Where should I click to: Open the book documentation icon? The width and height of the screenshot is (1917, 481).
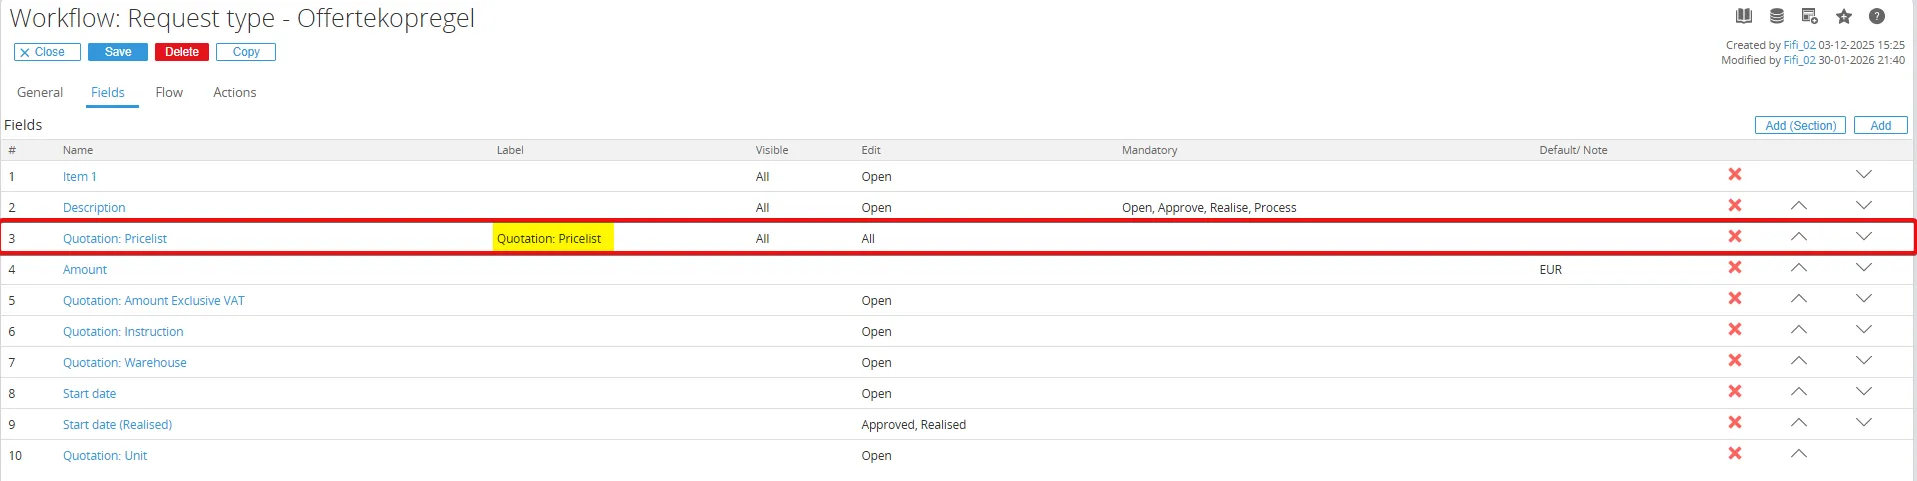point(1744,16)
